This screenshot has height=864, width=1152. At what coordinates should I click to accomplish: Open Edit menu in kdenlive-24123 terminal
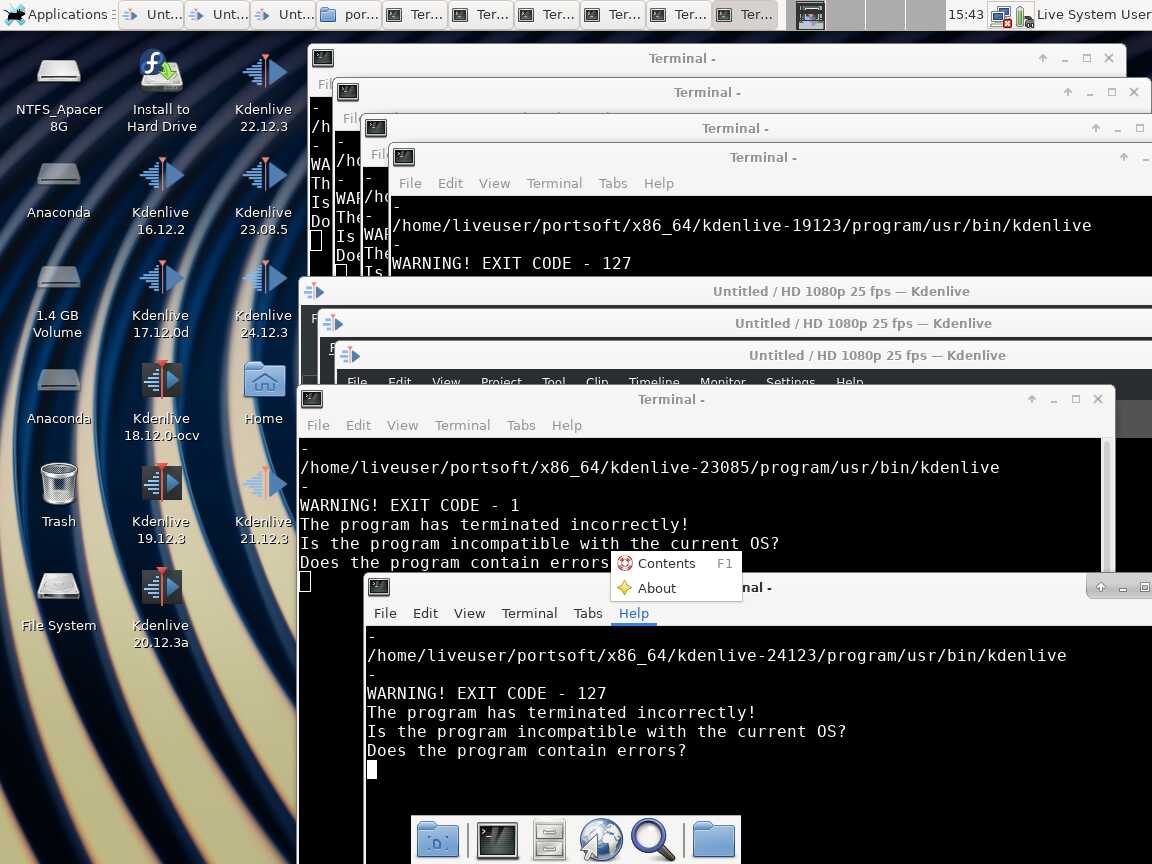425,613
